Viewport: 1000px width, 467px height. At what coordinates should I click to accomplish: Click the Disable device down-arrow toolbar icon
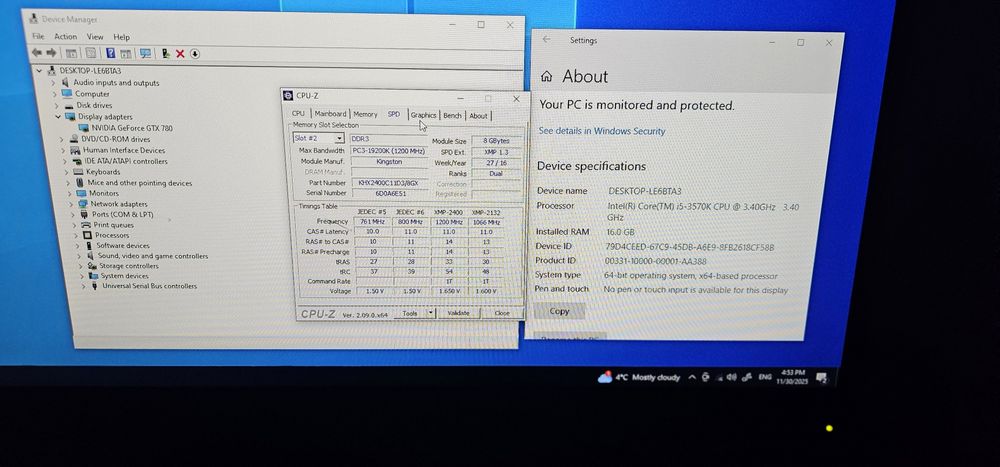195,54
